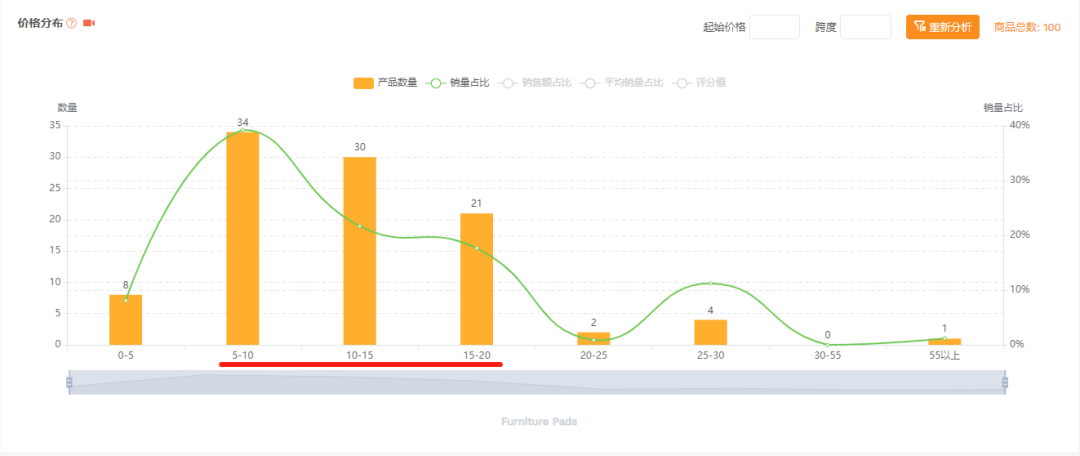Click the 20-25 bar with value 2

coord(594,339)
